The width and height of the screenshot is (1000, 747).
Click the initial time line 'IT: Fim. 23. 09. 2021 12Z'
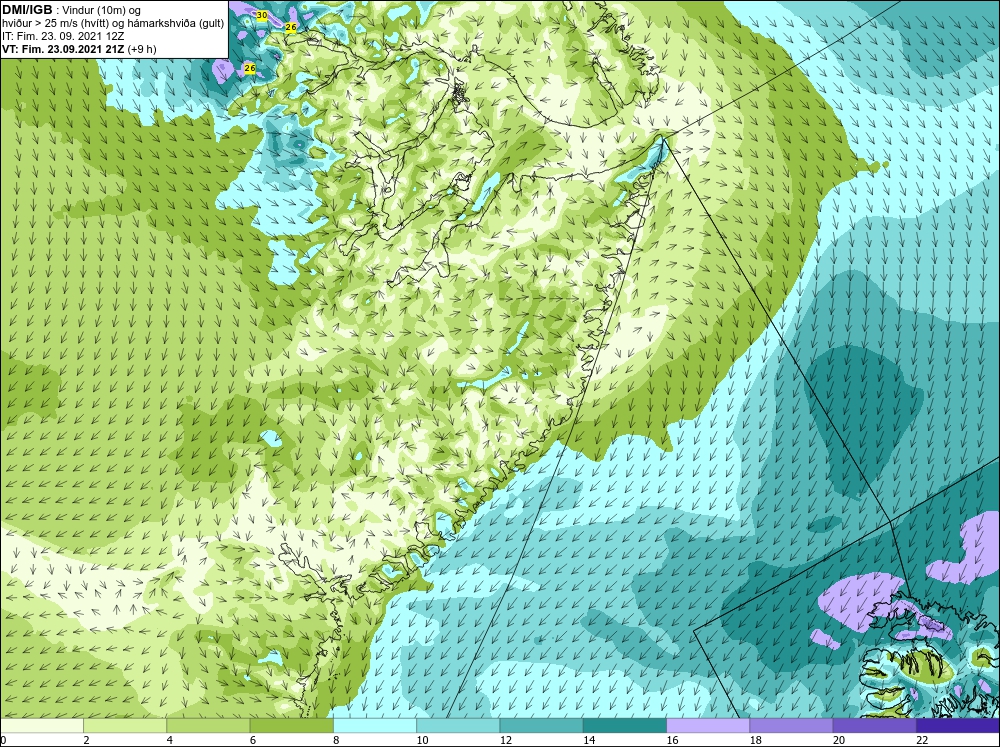tap(63, 36)
